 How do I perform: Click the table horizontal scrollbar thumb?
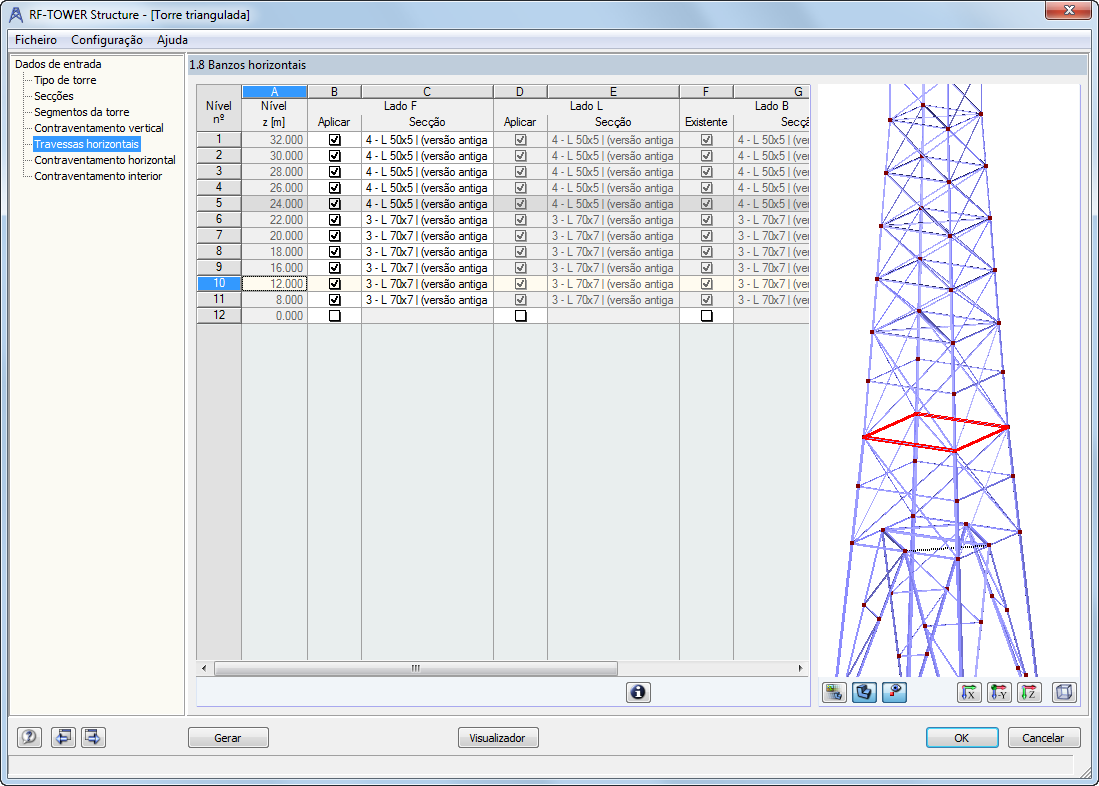[416, 668]
